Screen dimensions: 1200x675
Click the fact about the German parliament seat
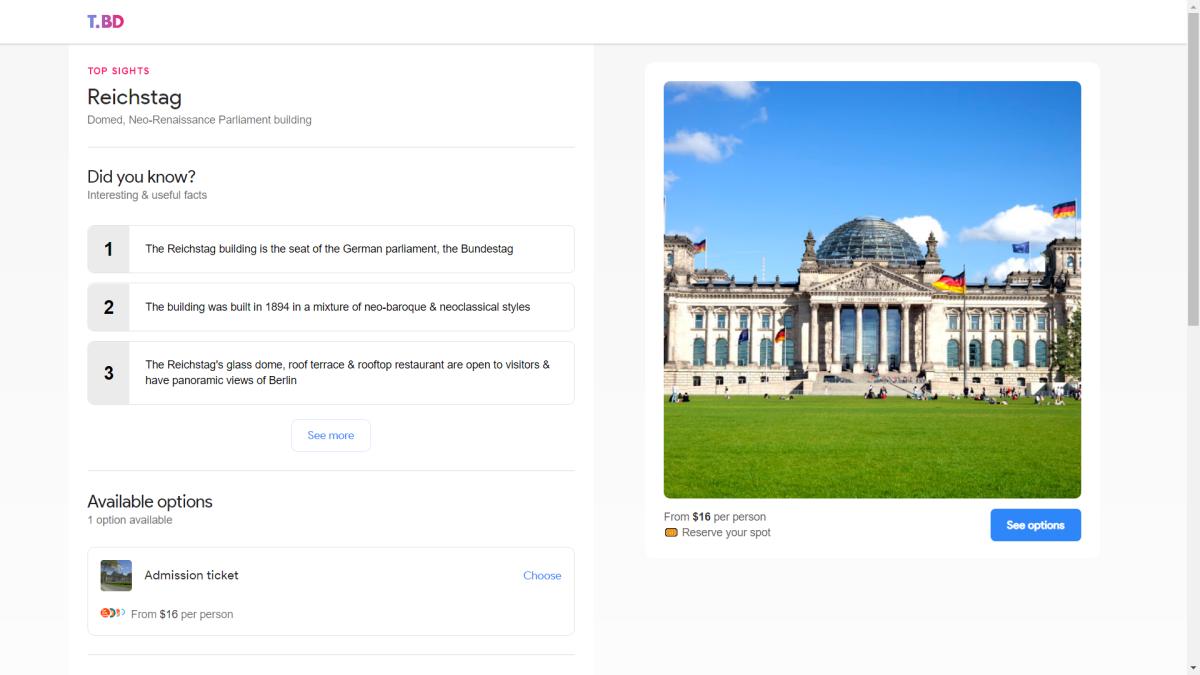[x=329, y=249]
